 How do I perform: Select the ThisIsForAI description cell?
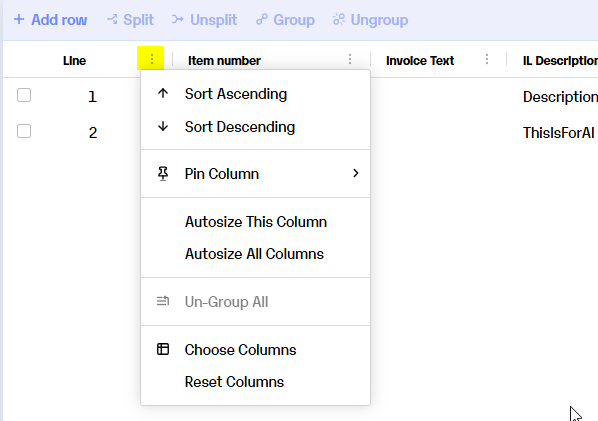click(x=558, y=133)
